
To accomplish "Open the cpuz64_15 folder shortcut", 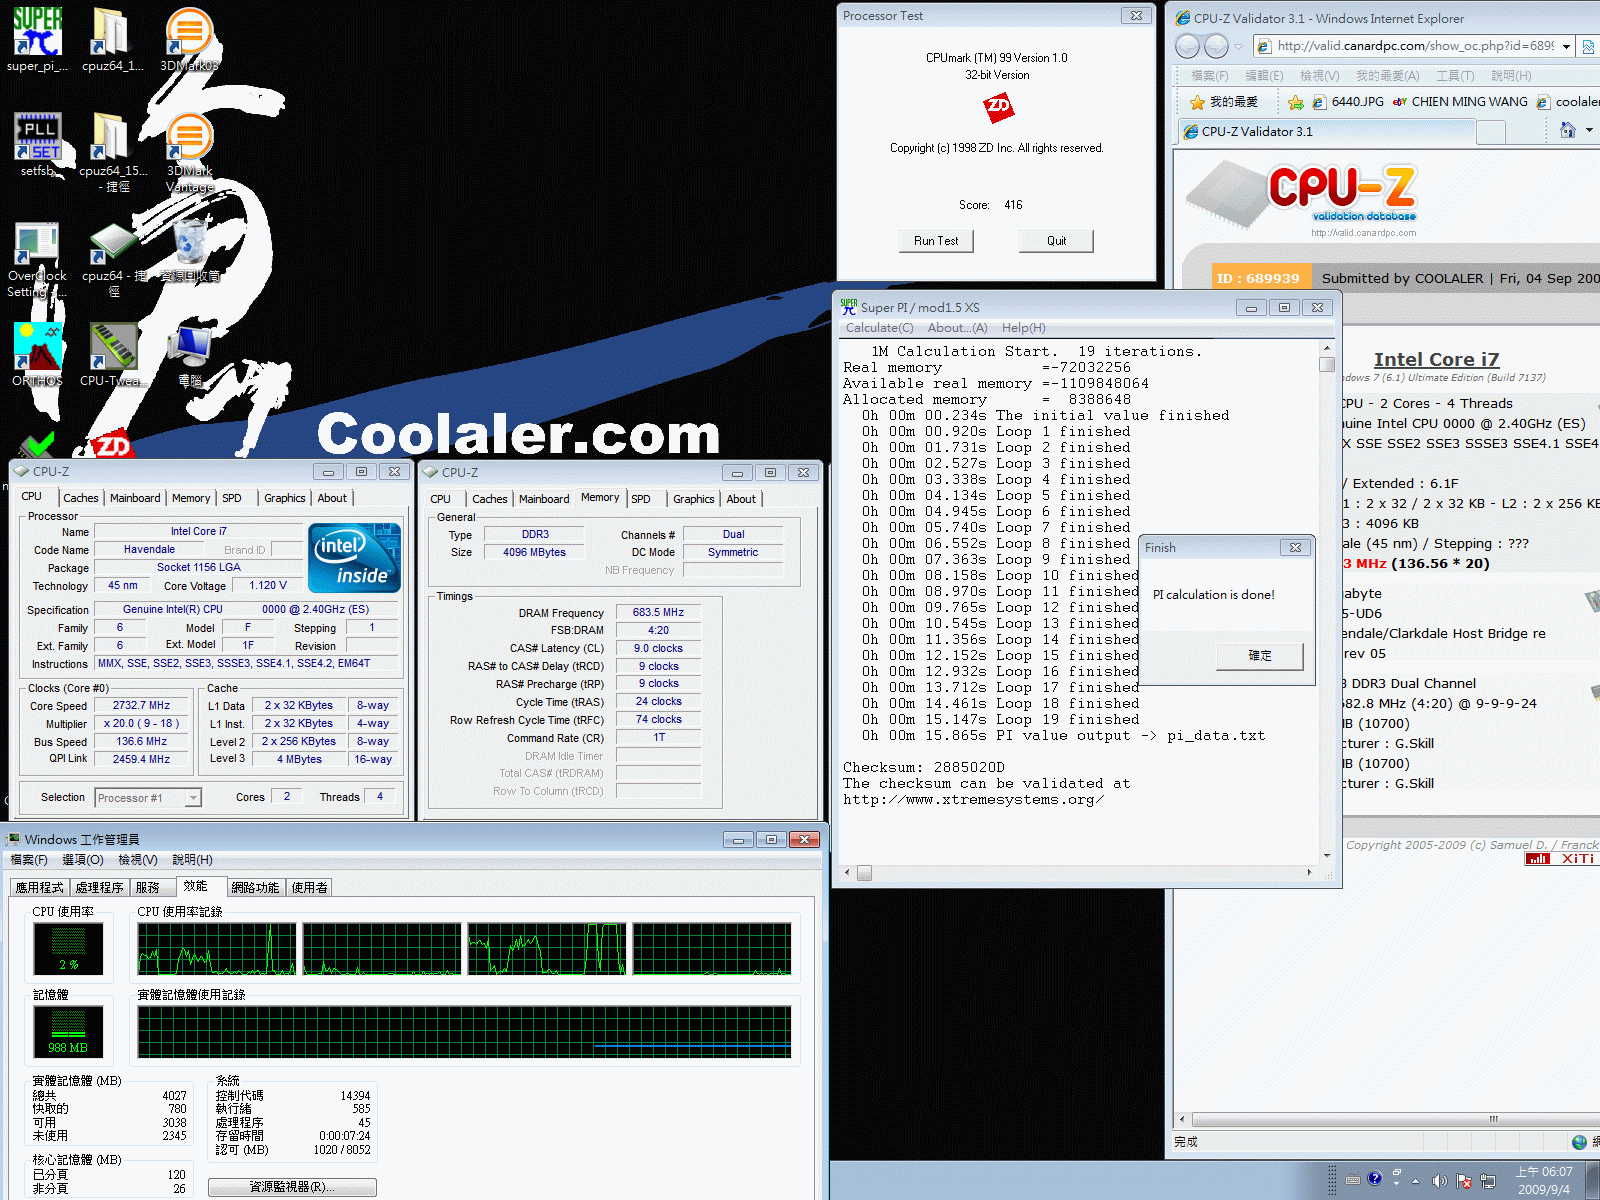I will click(x=113, y=152).
